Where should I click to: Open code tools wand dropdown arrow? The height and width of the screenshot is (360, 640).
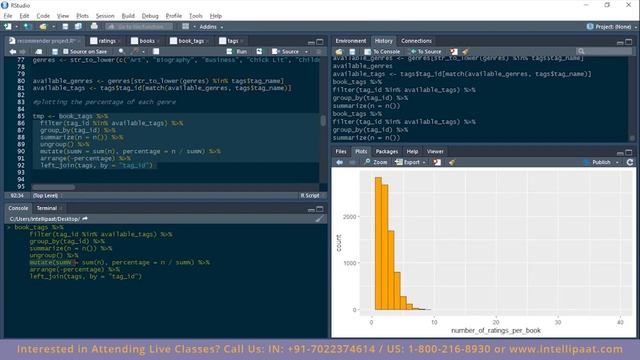(x=143, y=52)
